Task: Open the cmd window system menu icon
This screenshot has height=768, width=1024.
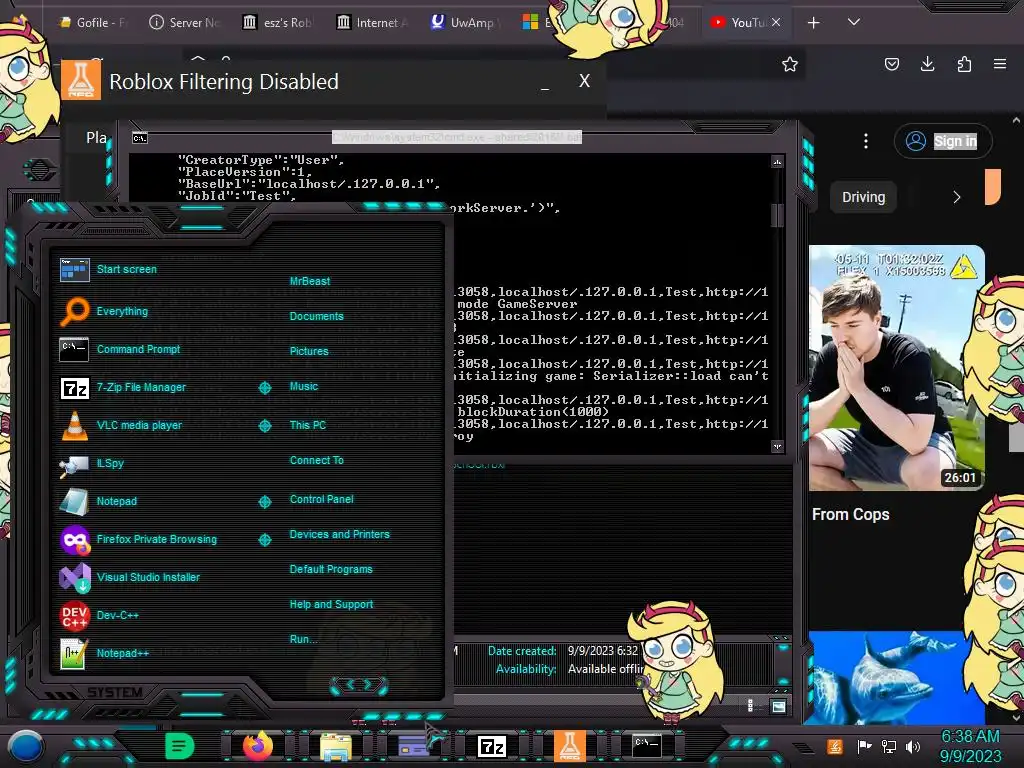Action: (x=140, y=138)
